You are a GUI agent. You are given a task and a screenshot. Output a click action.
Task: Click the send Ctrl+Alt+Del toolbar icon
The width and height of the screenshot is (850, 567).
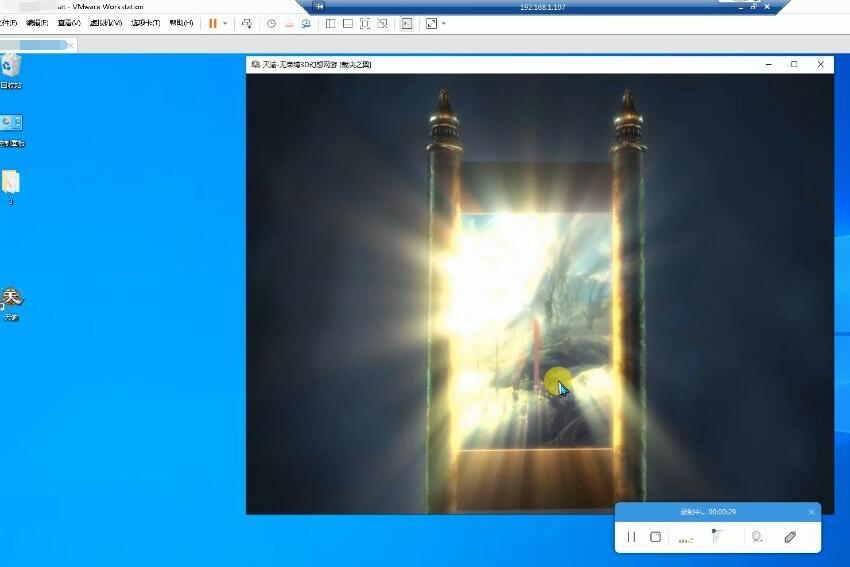click(247, 23)
